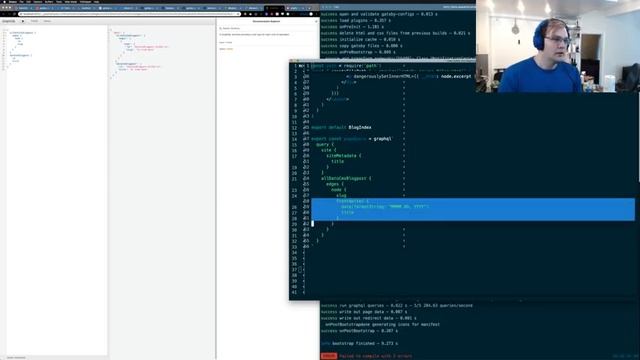
Task: Open a new browser tab
Action: coord(309,8)
